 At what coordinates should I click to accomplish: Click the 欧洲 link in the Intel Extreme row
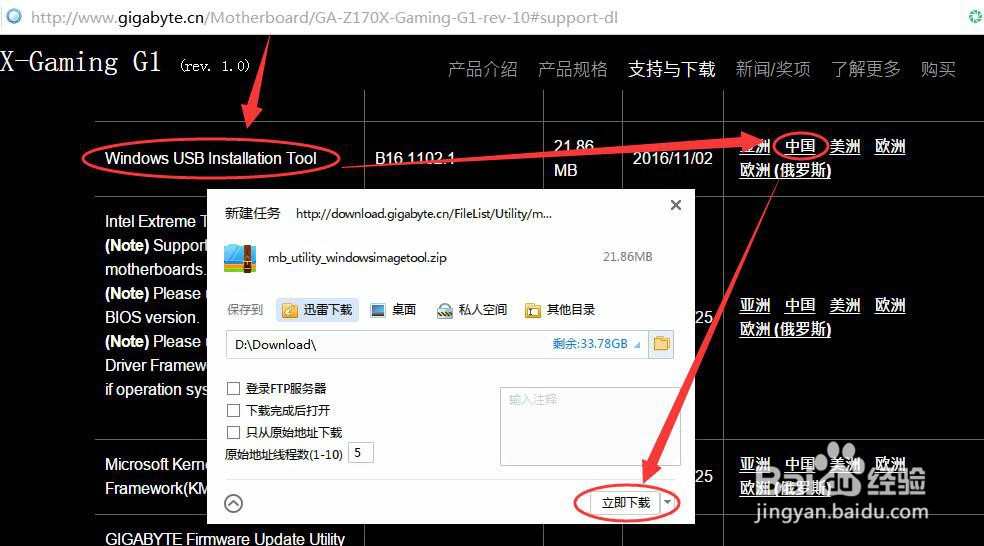point(890,306)
